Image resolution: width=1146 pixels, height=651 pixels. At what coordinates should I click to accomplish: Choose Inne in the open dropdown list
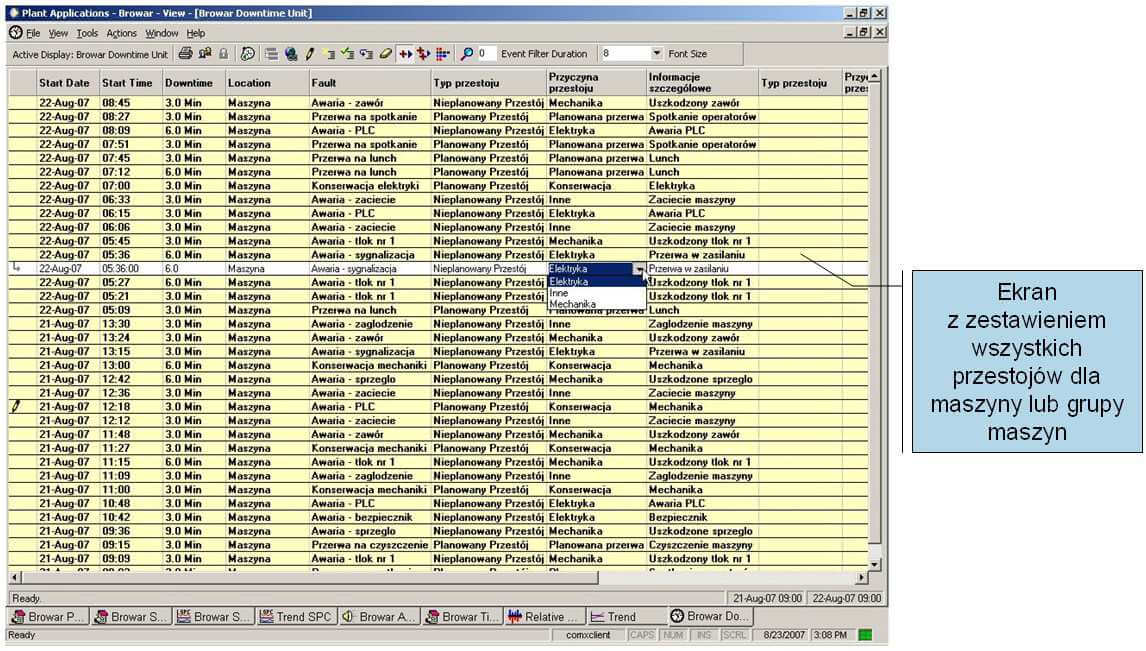[x=596, y=293]
